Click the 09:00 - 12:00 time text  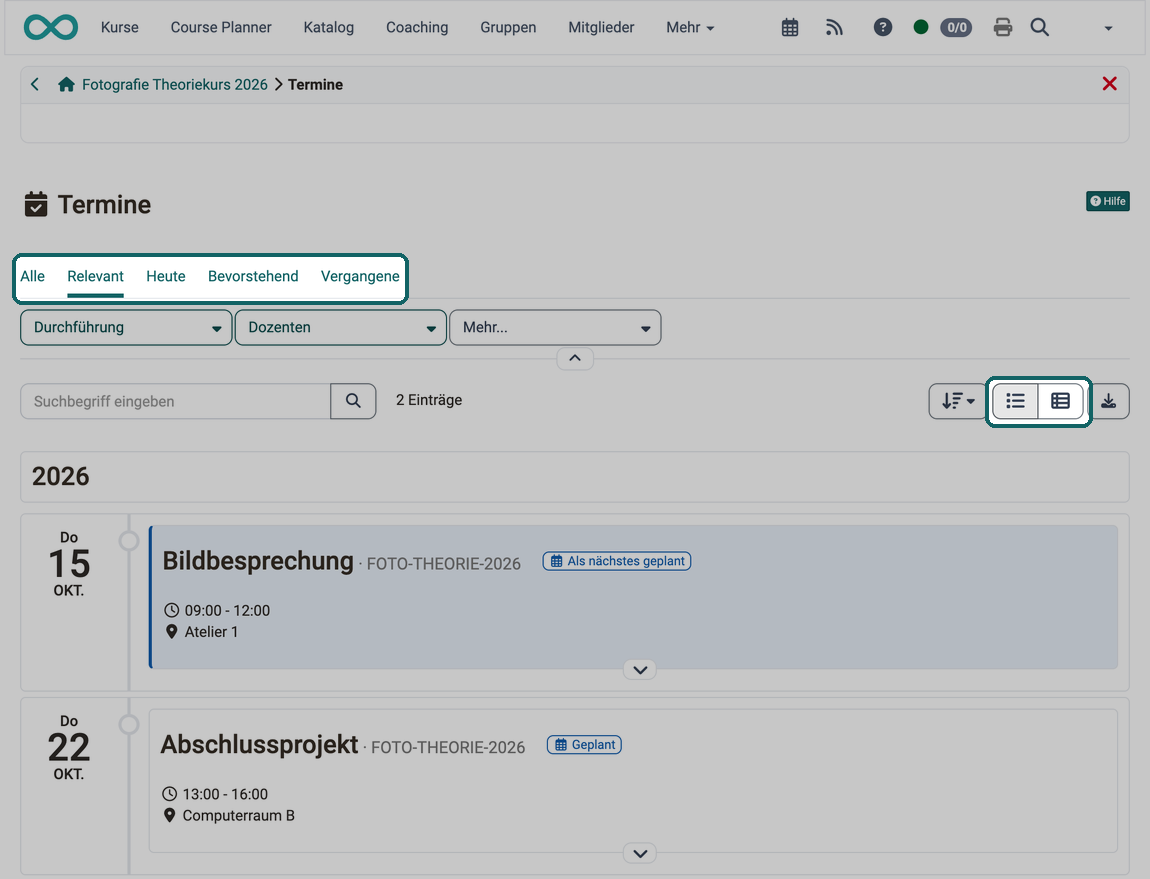[227, 610]
